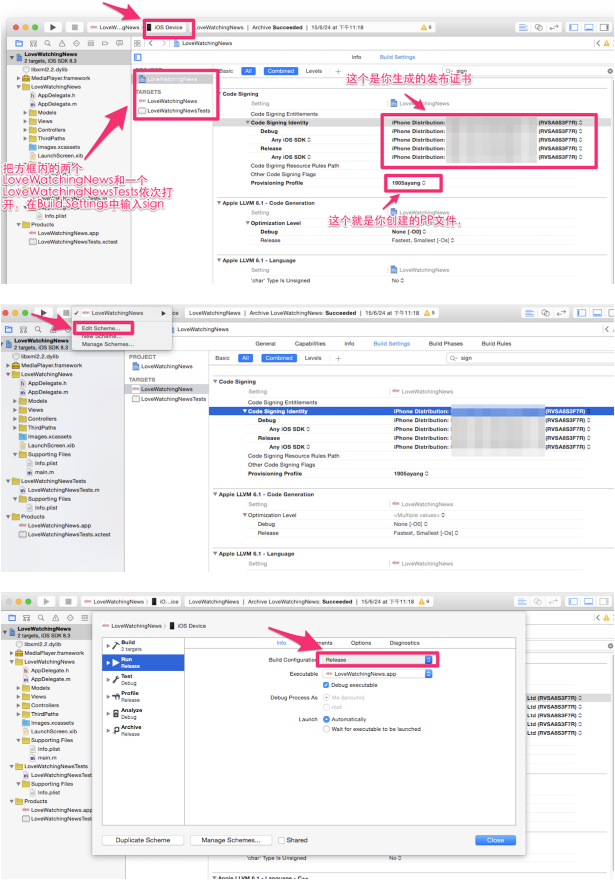Switch to version editor in top screenshot

[x=554, y=27]
